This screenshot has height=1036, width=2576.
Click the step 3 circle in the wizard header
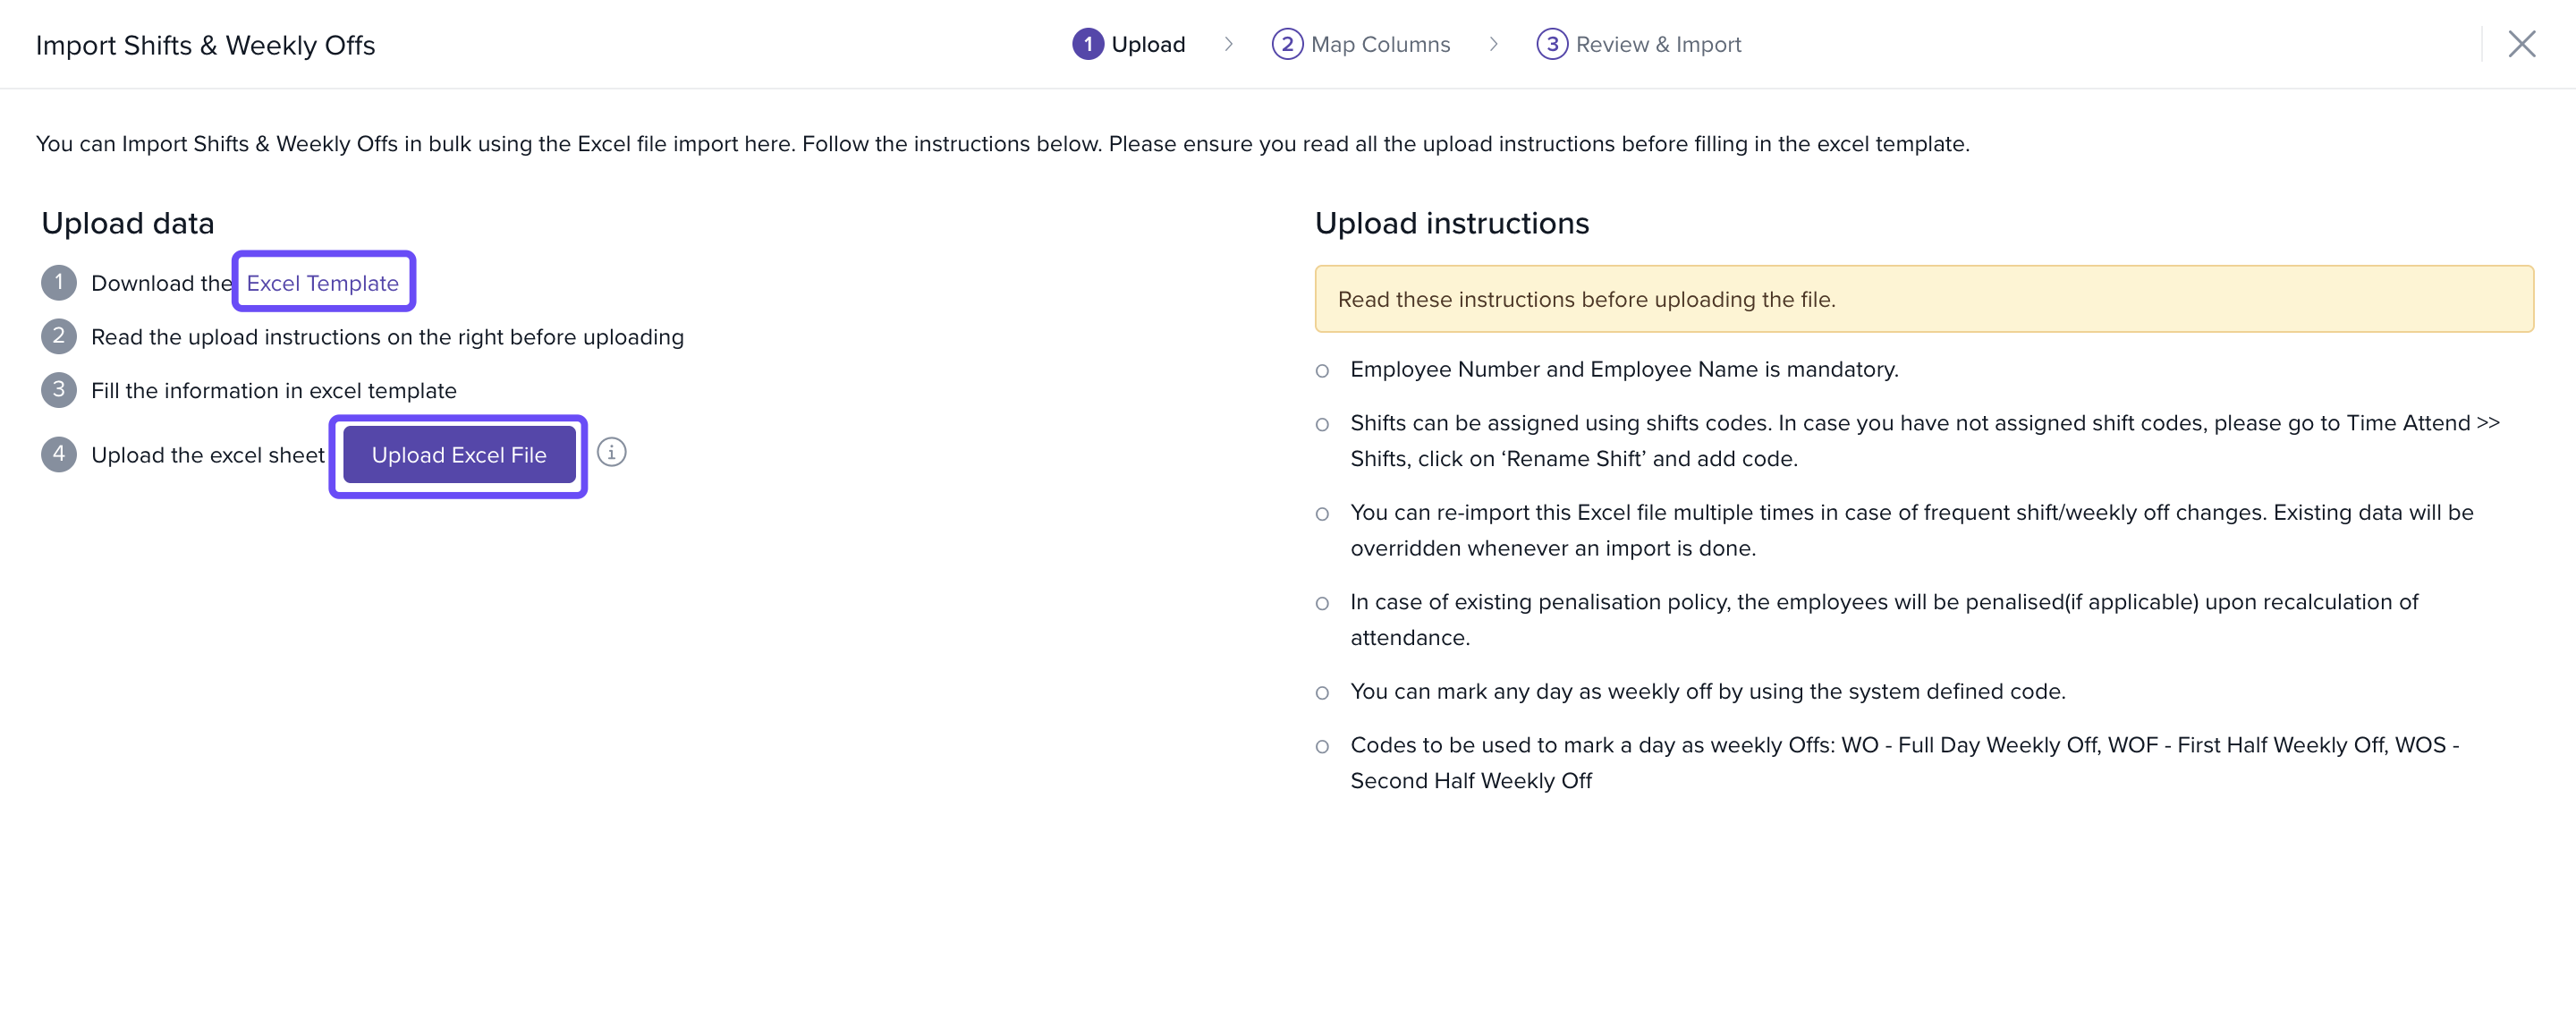1551,44
